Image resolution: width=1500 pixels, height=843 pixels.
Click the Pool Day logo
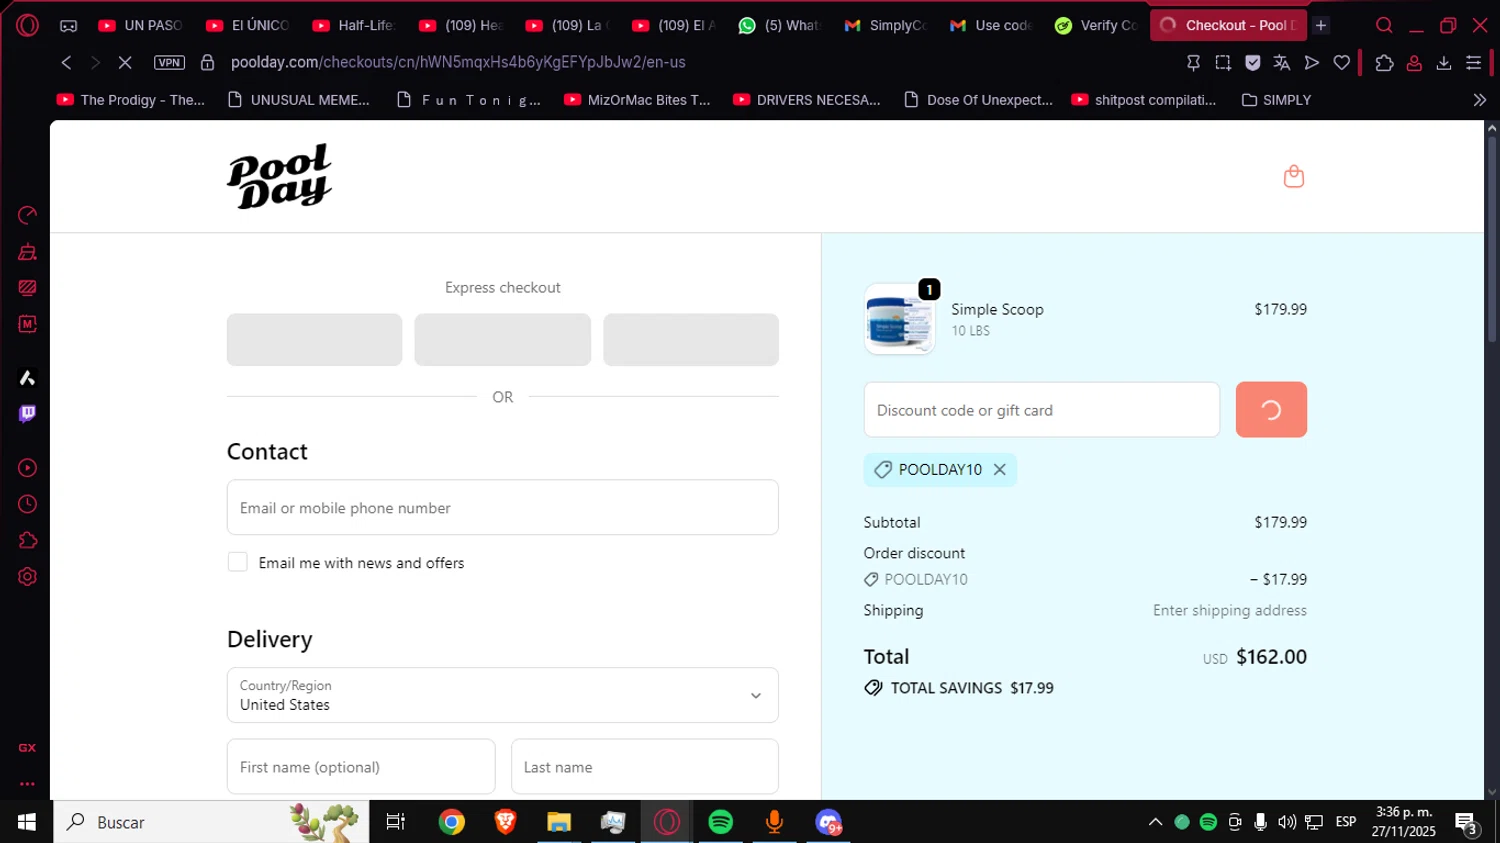tap(279, 177)
